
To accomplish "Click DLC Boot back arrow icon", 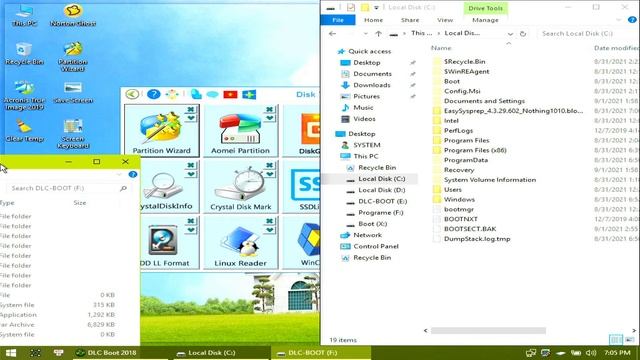I will coord(132,94).
